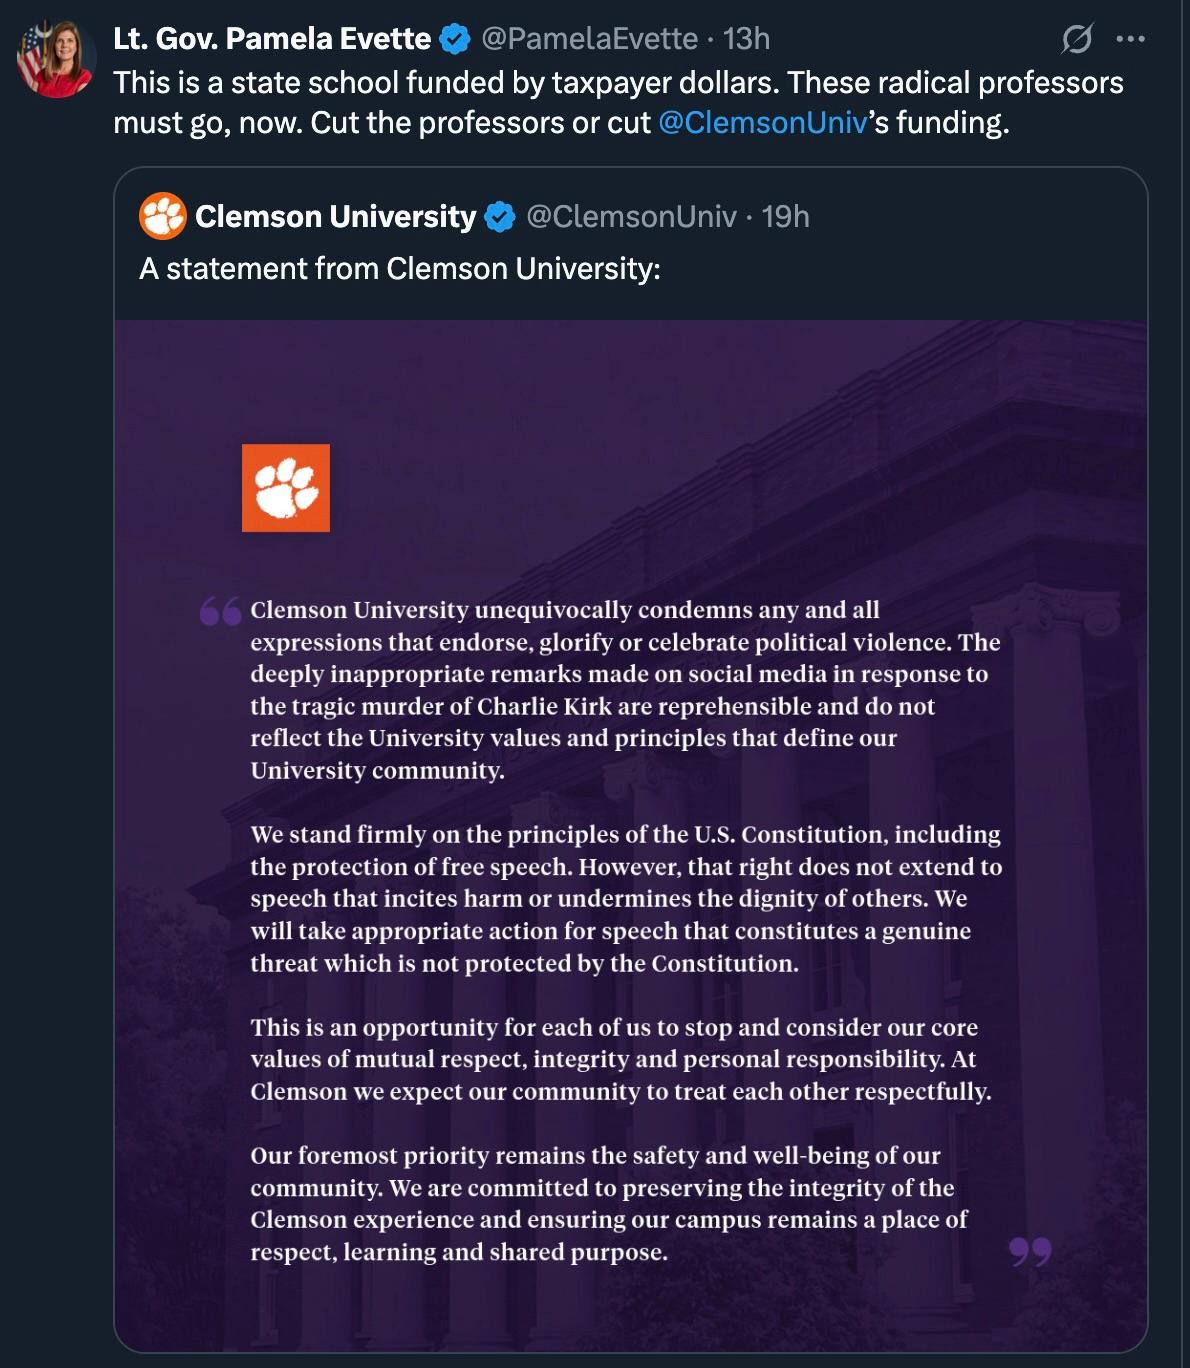Screen dimensions: 1190x1368
Task: Click the text 'A statement from Clemson University:'
Action: (x=400, y=268)
